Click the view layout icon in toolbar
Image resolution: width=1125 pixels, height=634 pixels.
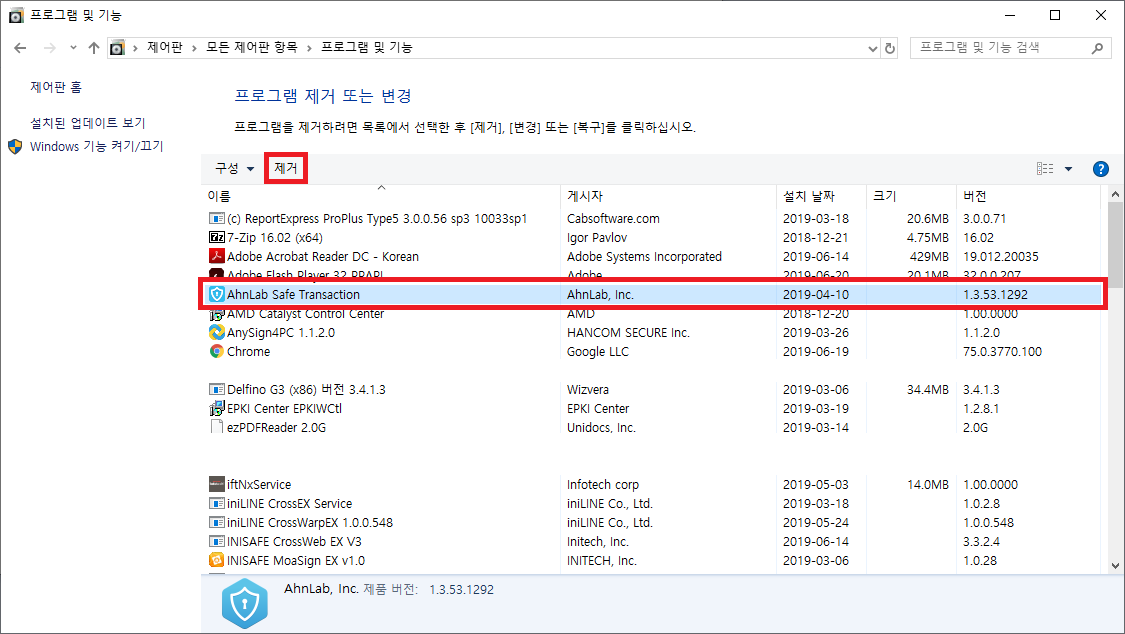1045,169
